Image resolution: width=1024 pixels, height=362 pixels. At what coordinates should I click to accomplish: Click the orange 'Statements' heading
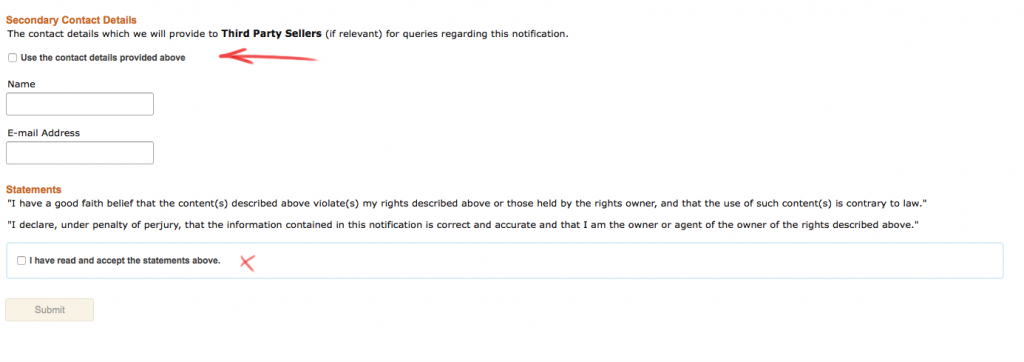(33, 189)
